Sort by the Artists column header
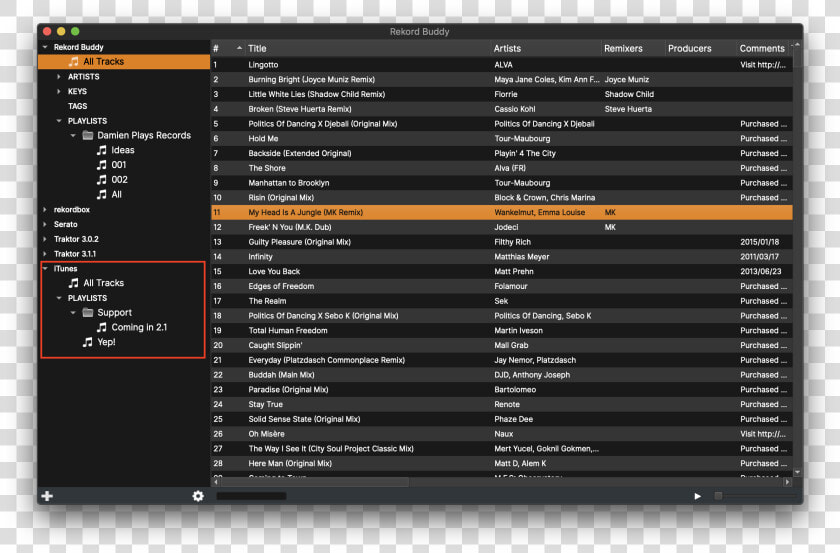840x553 pixels. coord(545,48)
